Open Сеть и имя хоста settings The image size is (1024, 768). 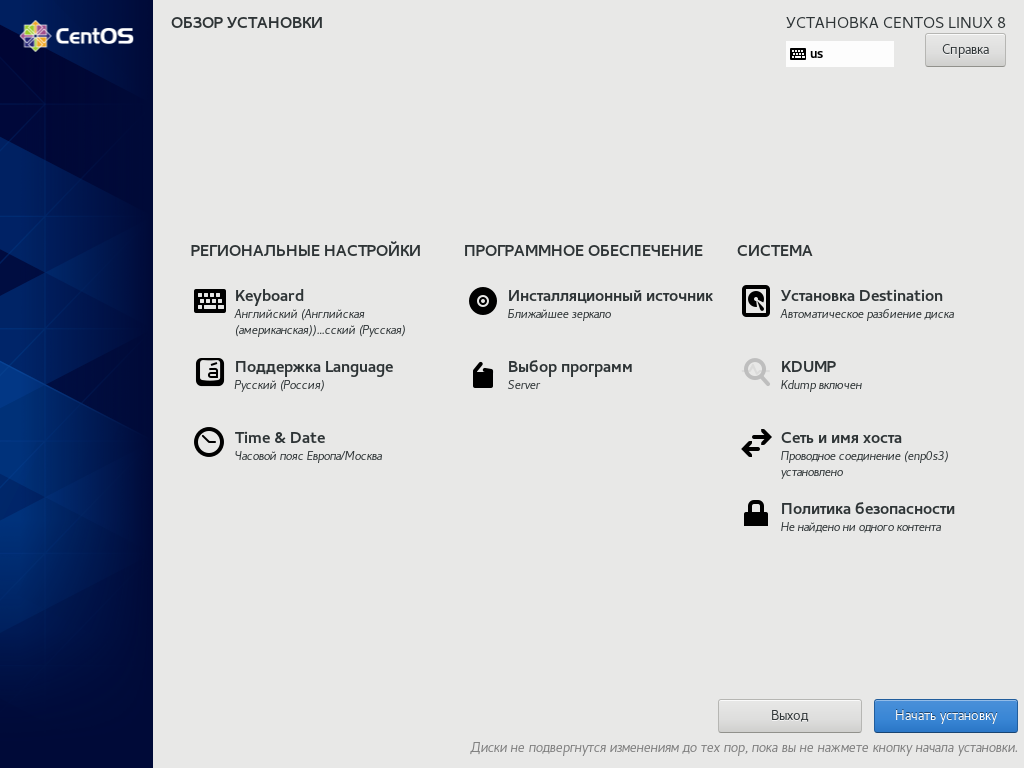coord(840,438)
